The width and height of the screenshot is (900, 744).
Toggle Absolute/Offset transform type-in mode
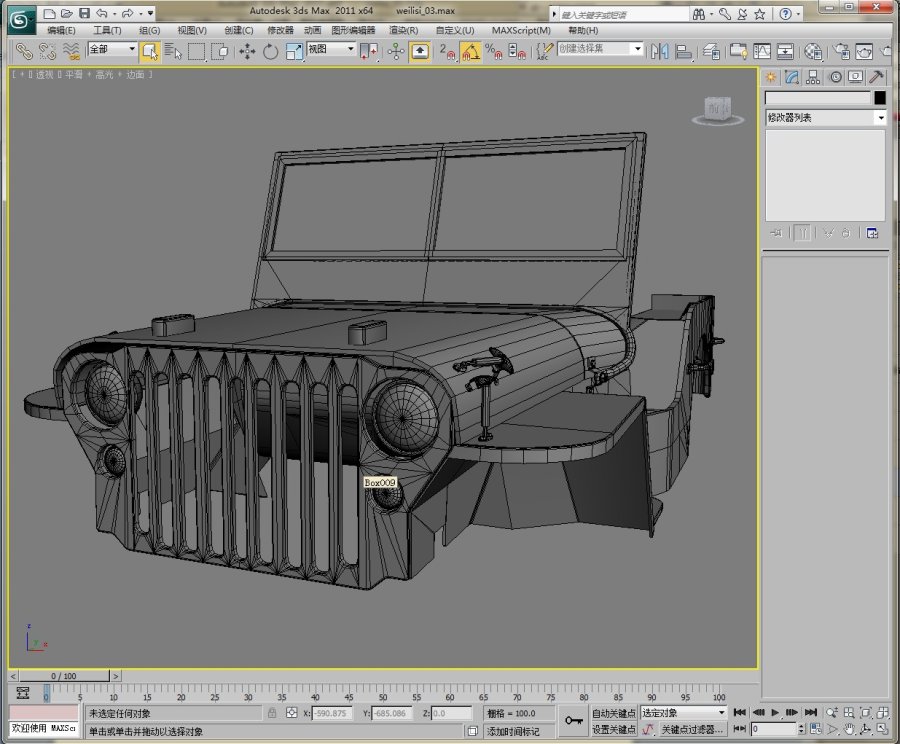point(292,713)
